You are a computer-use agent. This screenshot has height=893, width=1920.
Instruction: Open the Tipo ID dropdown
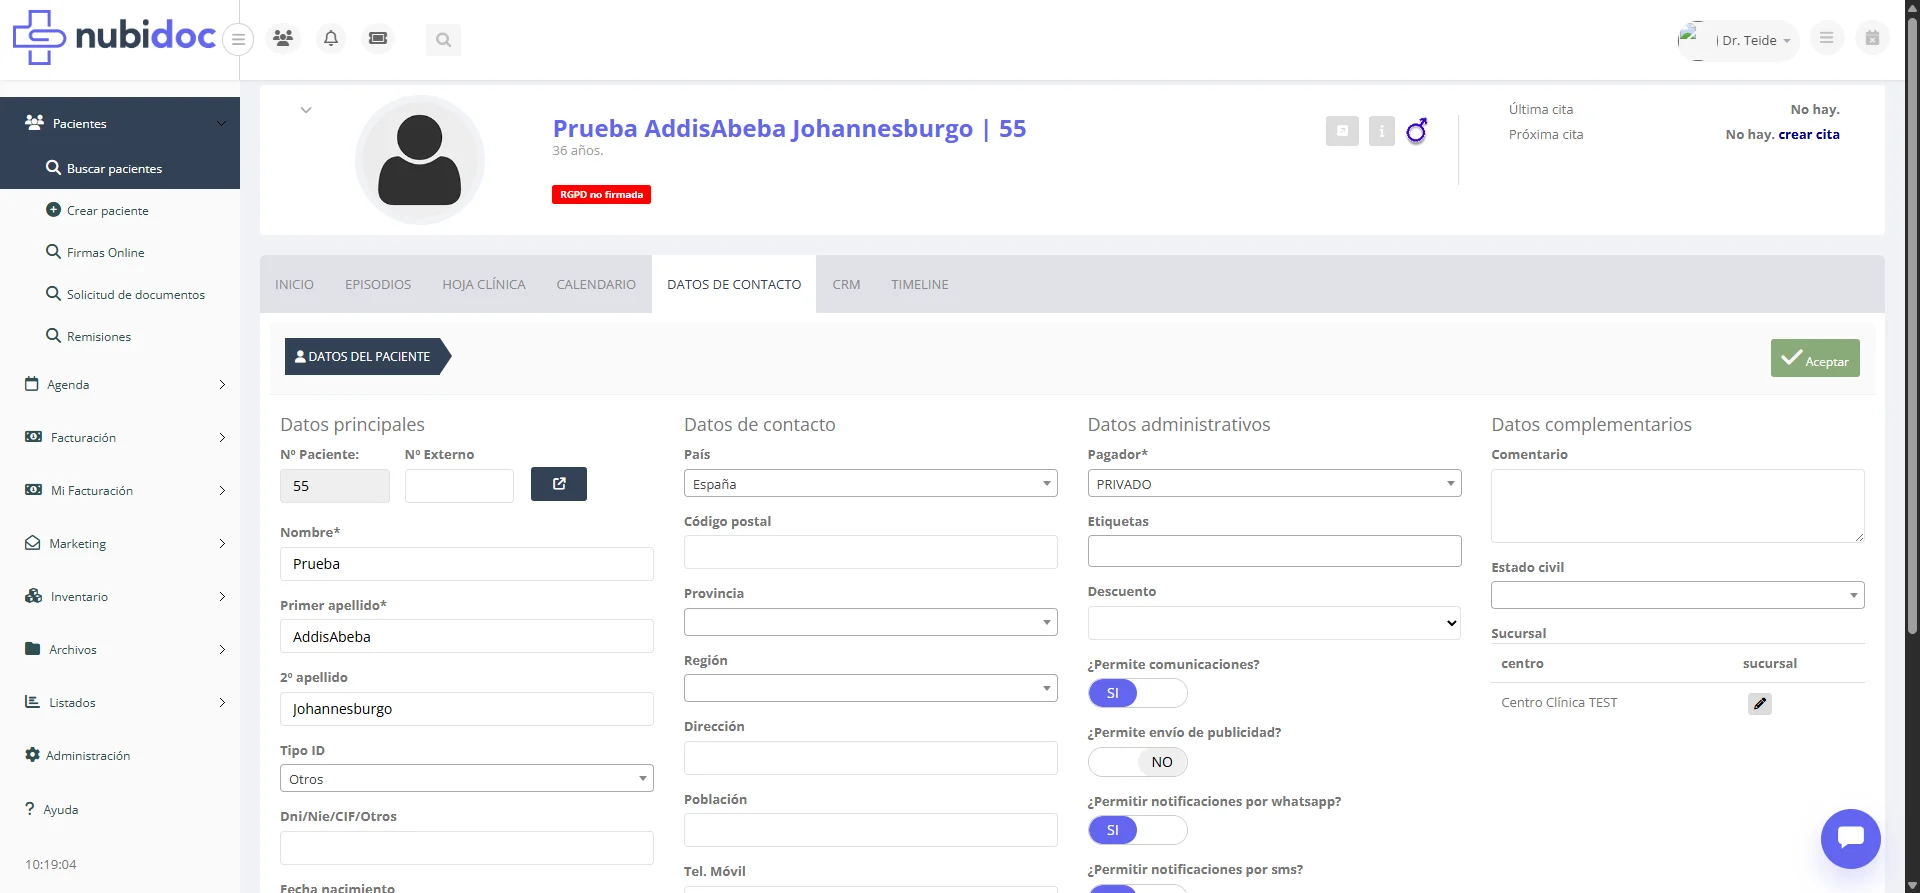click(466, 778)
